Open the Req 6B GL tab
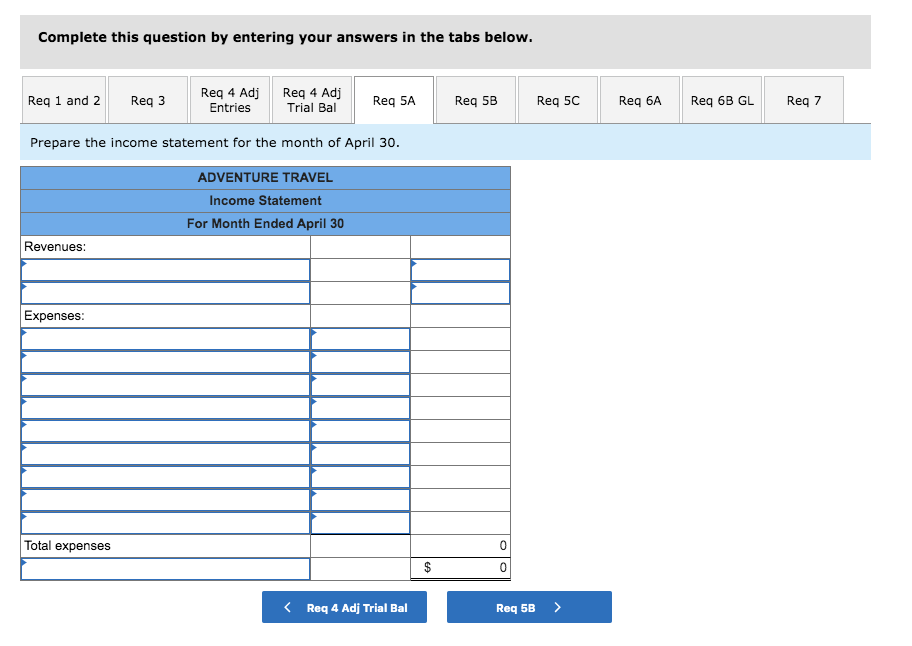Screen dimensions: 912x646 coord(722,100)
